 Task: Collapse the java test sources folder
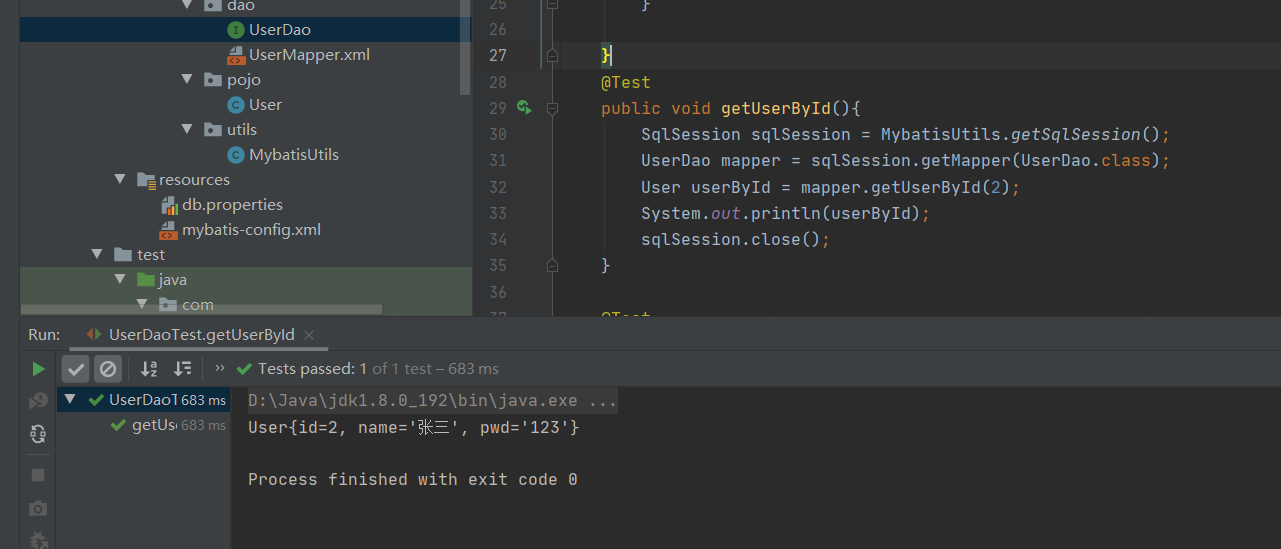pos(120,279)
